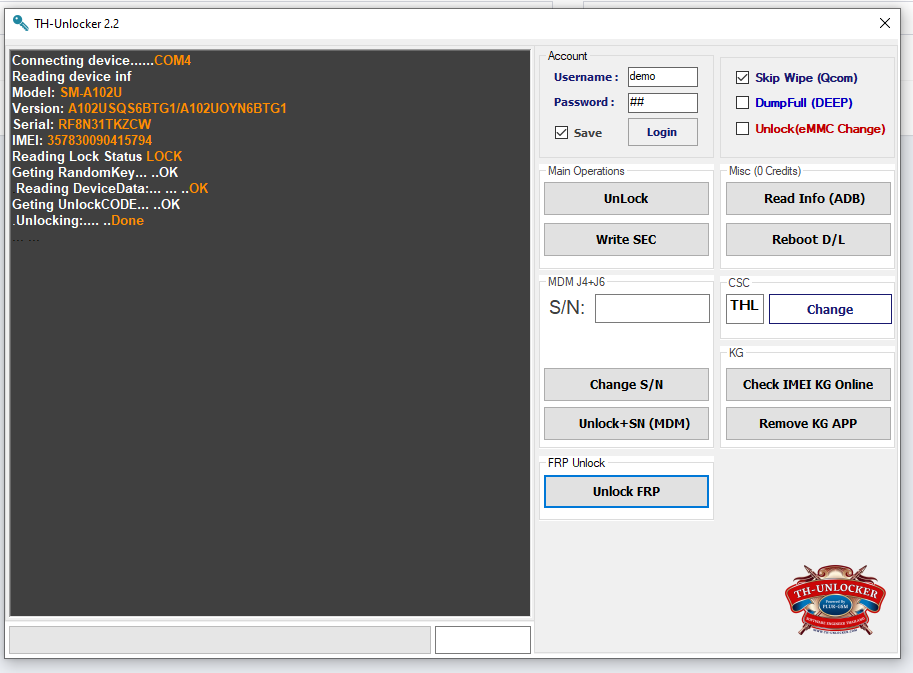This screenshot has height=673, width=913.
Task: Click the IMEI value 357830090415794
Action: pos(100,140)
